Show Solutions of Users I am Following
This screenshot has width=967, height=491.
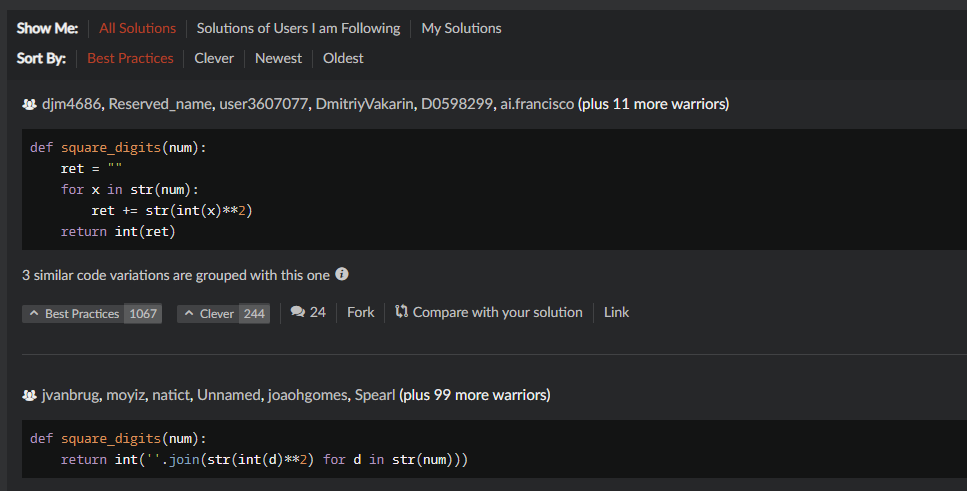(x=298, y=28)
